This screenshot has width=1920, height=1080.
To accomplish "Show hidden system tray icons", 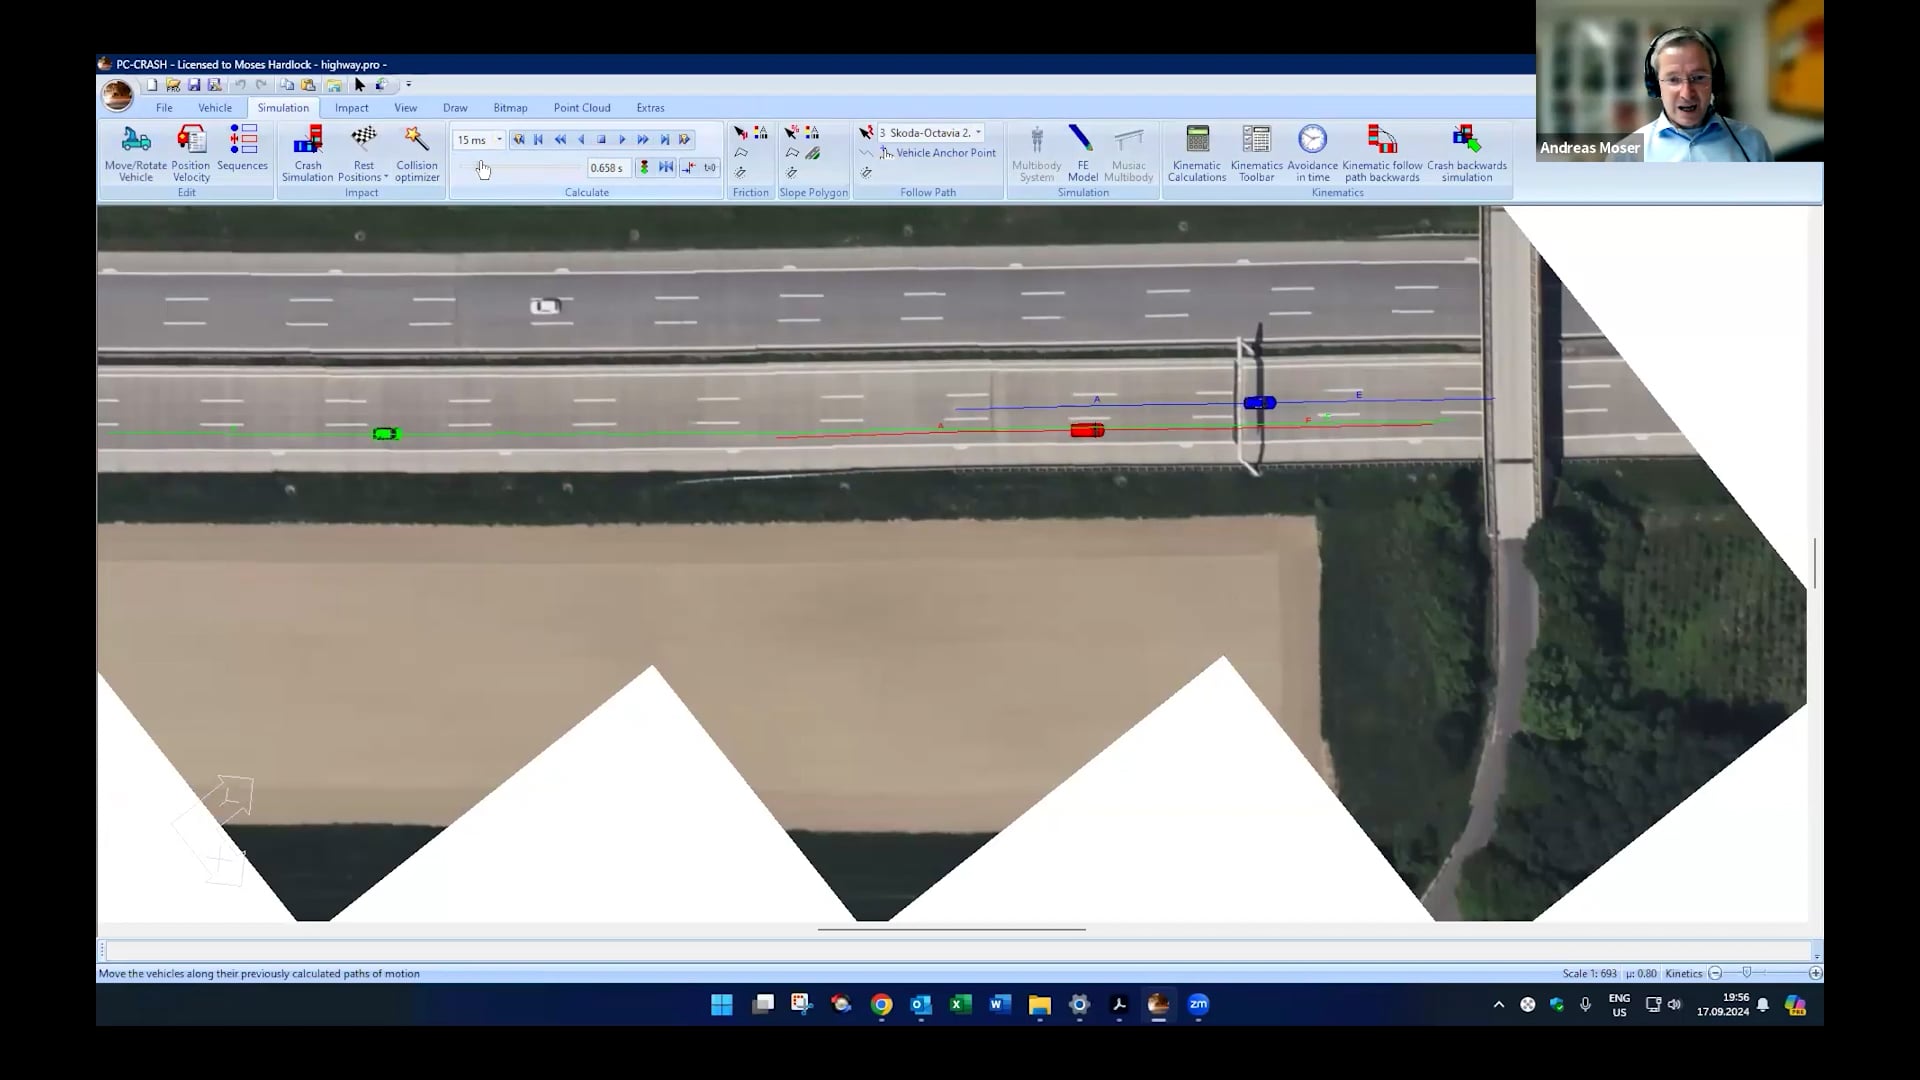I will 1498,1004.
